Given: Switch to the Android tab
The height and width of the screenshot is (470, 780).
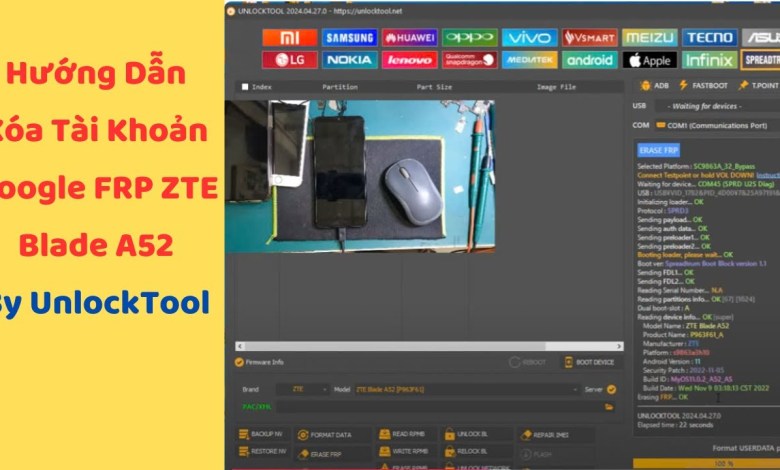Looking at the screenshot, I should coord(589,60).
